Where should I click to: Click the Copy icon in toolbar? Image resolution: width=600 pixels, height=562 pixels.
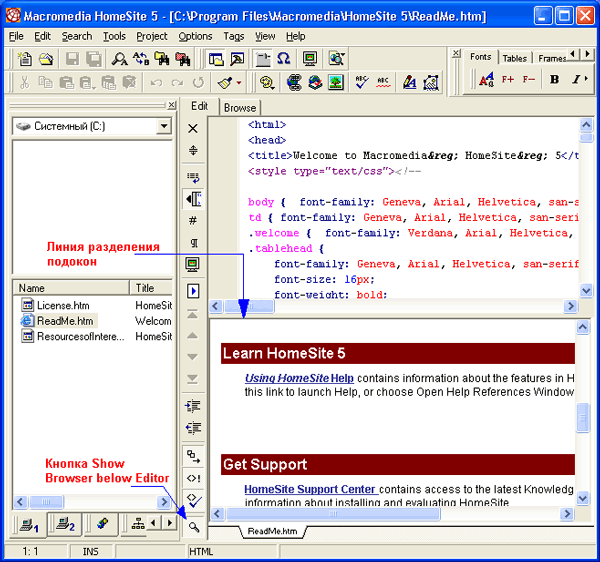[x=45, y=82]
